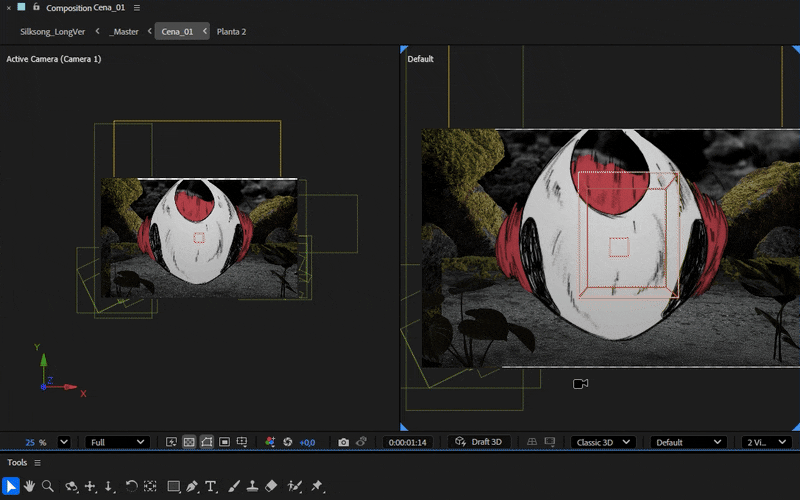Toggle Draft 3D mode
The height and width of the screenshot is (500, 800).
(x=479, y=442)
